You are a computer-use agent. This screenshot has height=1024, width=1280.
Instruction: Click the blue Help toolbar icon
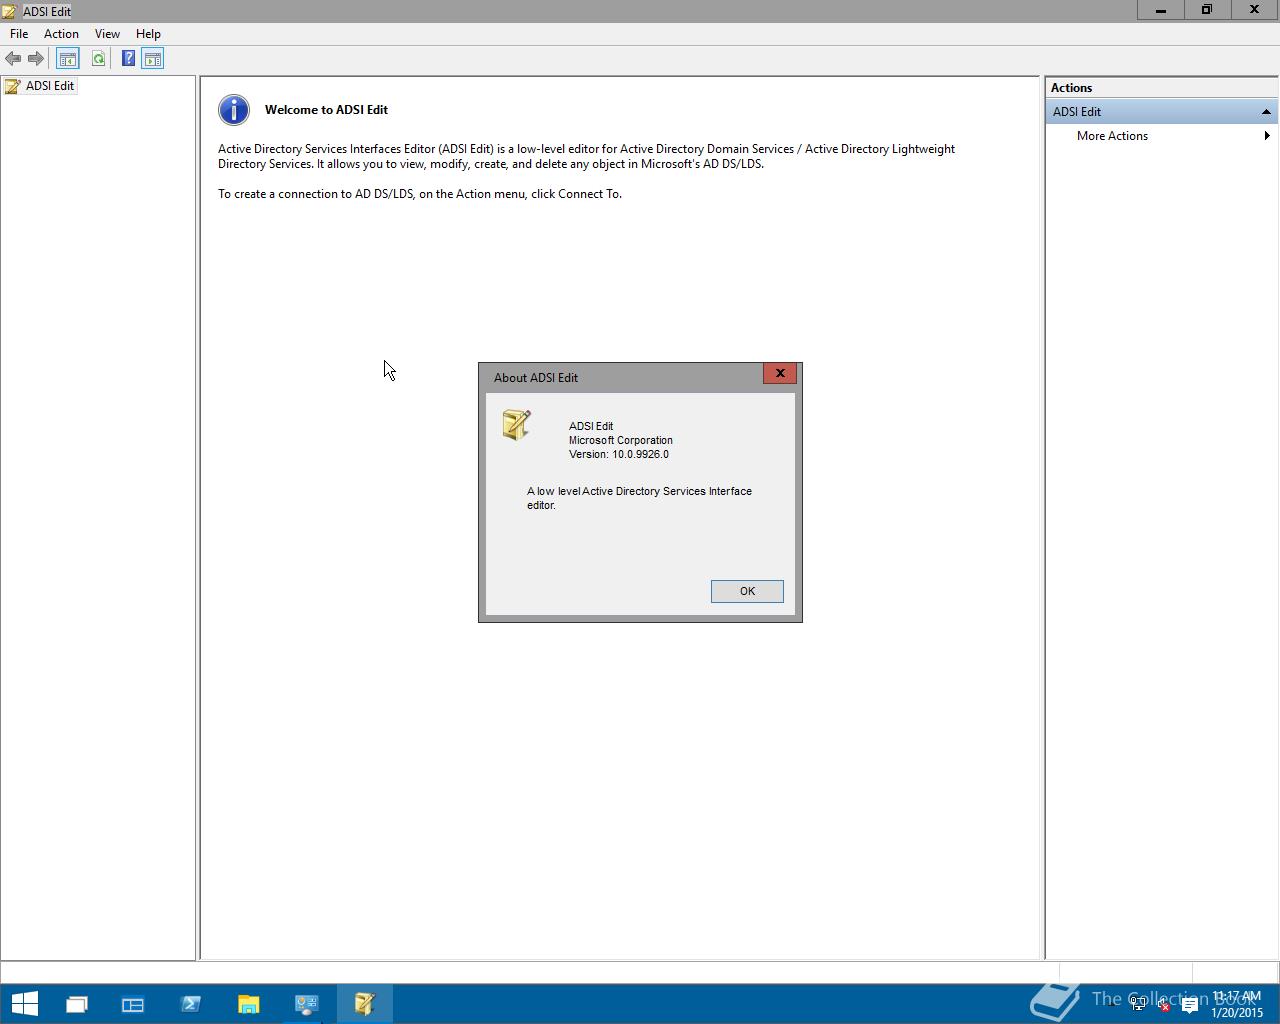coord(128,59)
